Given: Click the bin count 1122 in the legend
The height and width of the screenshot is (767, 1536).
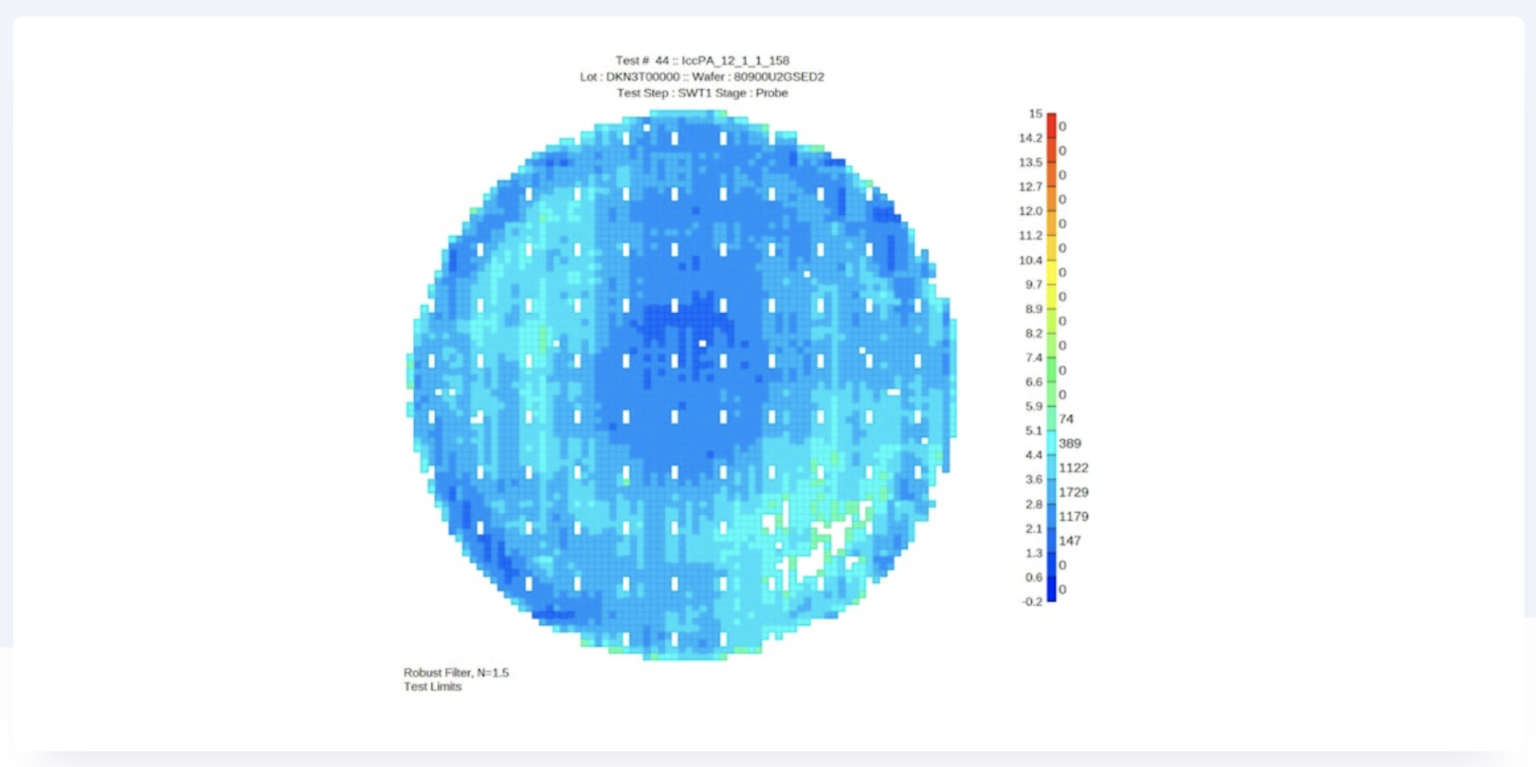Looking at the screenshot, I should (1073, 468).
